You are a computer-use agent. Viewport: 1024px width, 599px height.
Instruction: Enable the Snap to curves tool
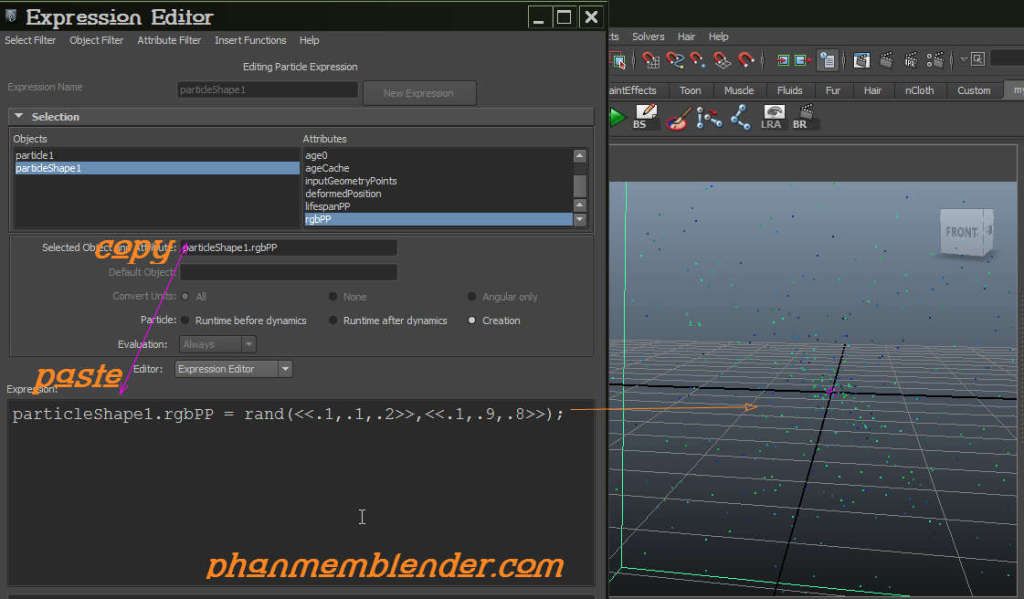click(x=677, y=60)
